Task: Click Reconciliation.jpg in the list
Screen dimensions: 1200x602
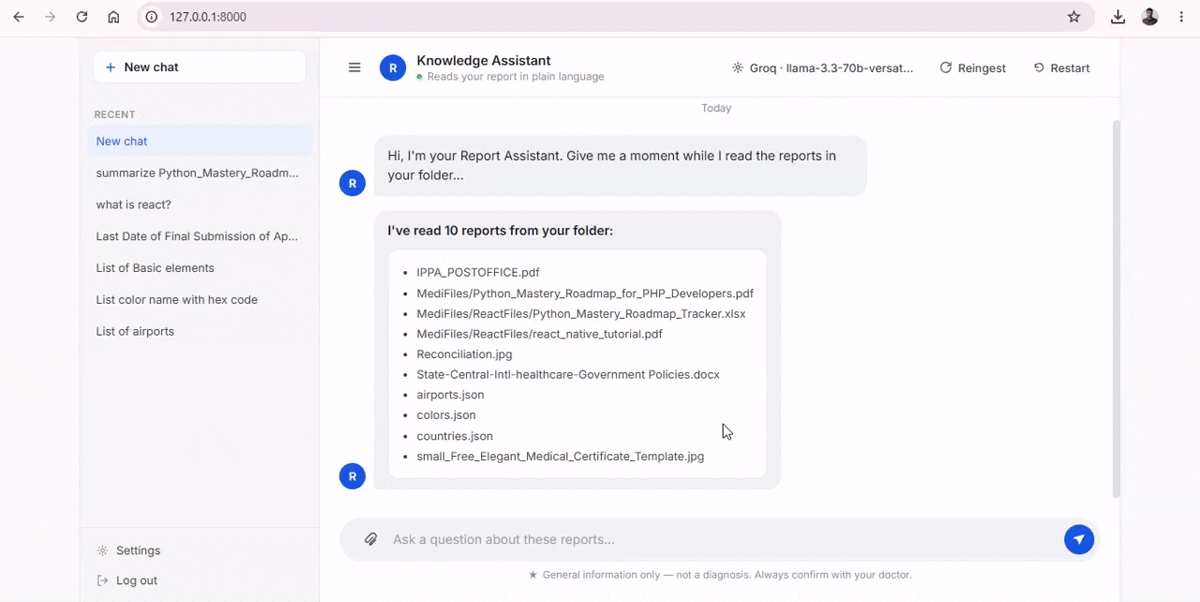Action: 464,354
